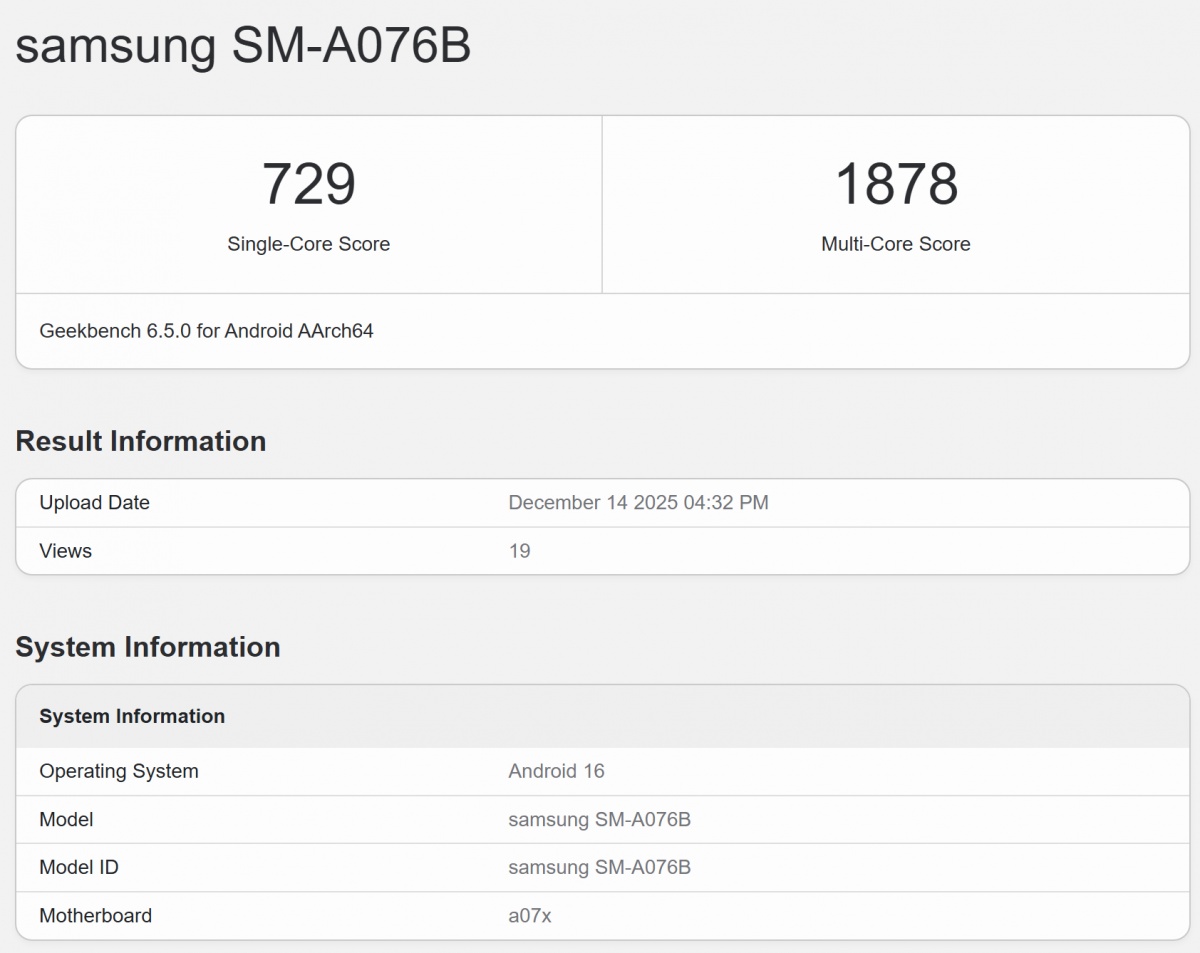Click the Model row label
This screenshot has height=953, width=1200.
pyautogui.click(x=66, y=820)
